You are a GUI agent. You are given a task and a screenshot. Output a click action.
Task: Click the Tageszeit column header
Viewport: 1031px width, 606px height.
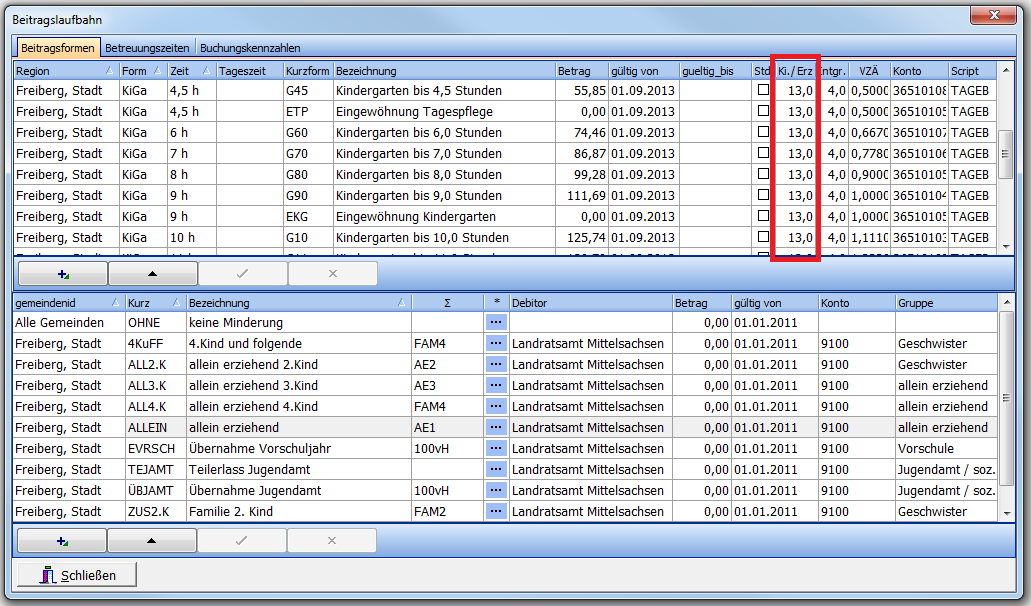click(x=250, y=71)
